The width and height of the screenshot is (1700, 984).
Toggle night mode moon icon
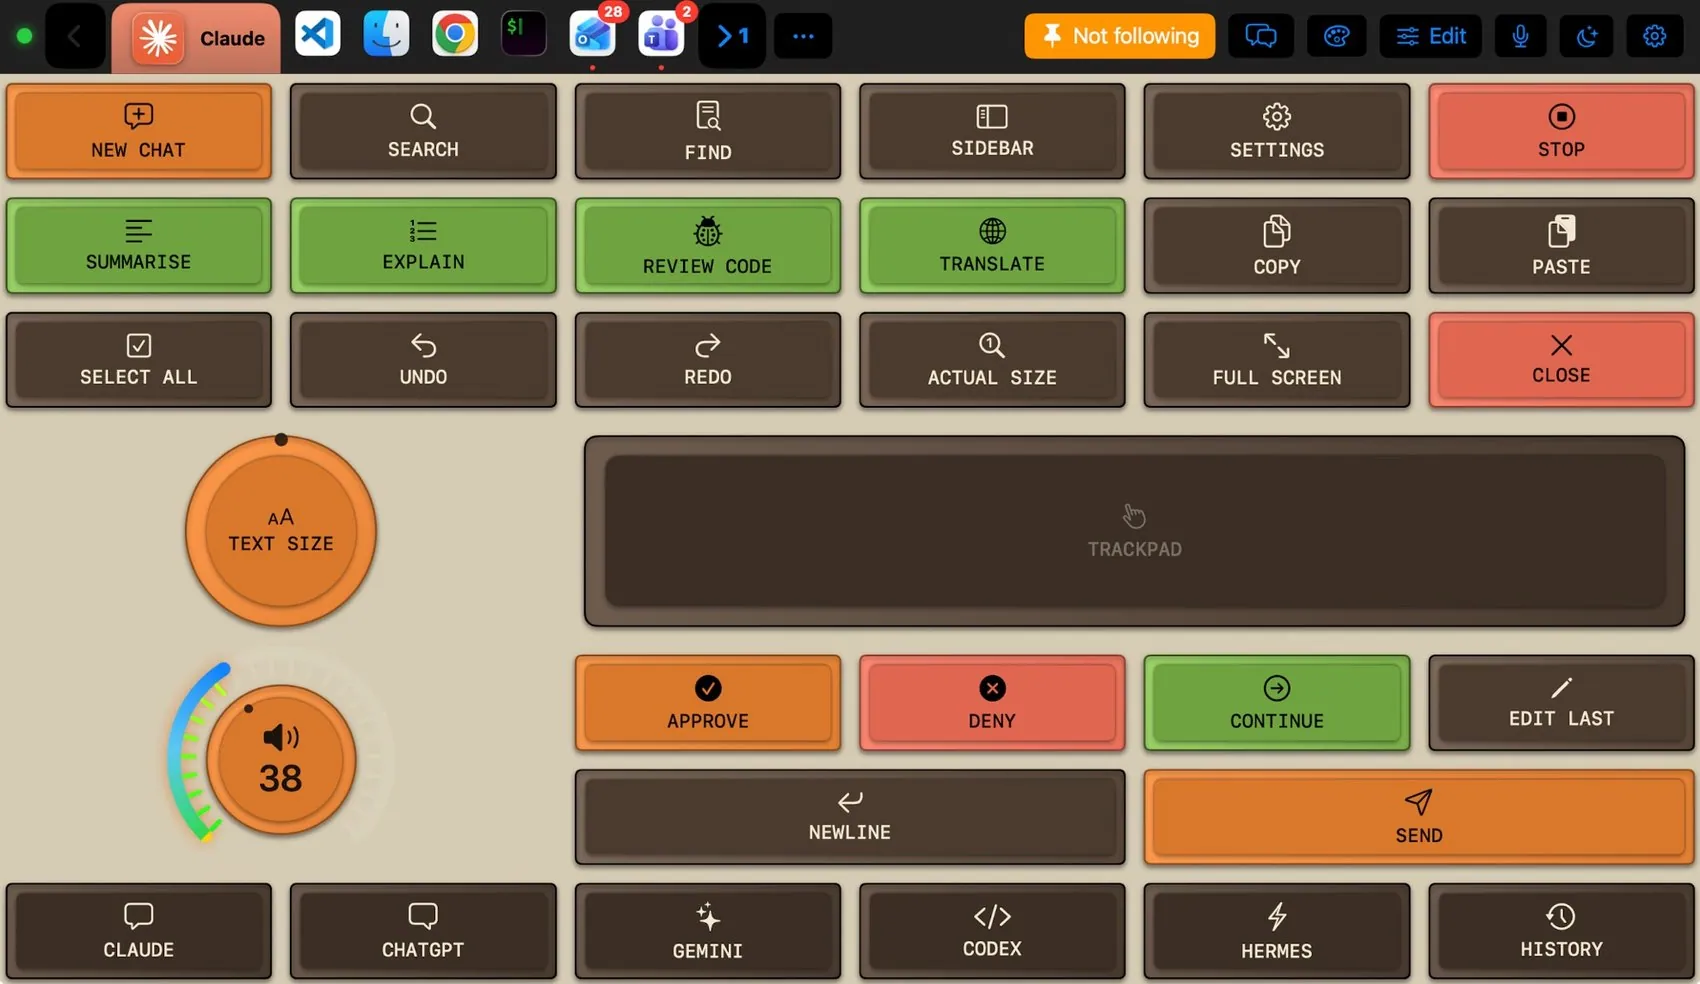click(x=1587, y=37)
